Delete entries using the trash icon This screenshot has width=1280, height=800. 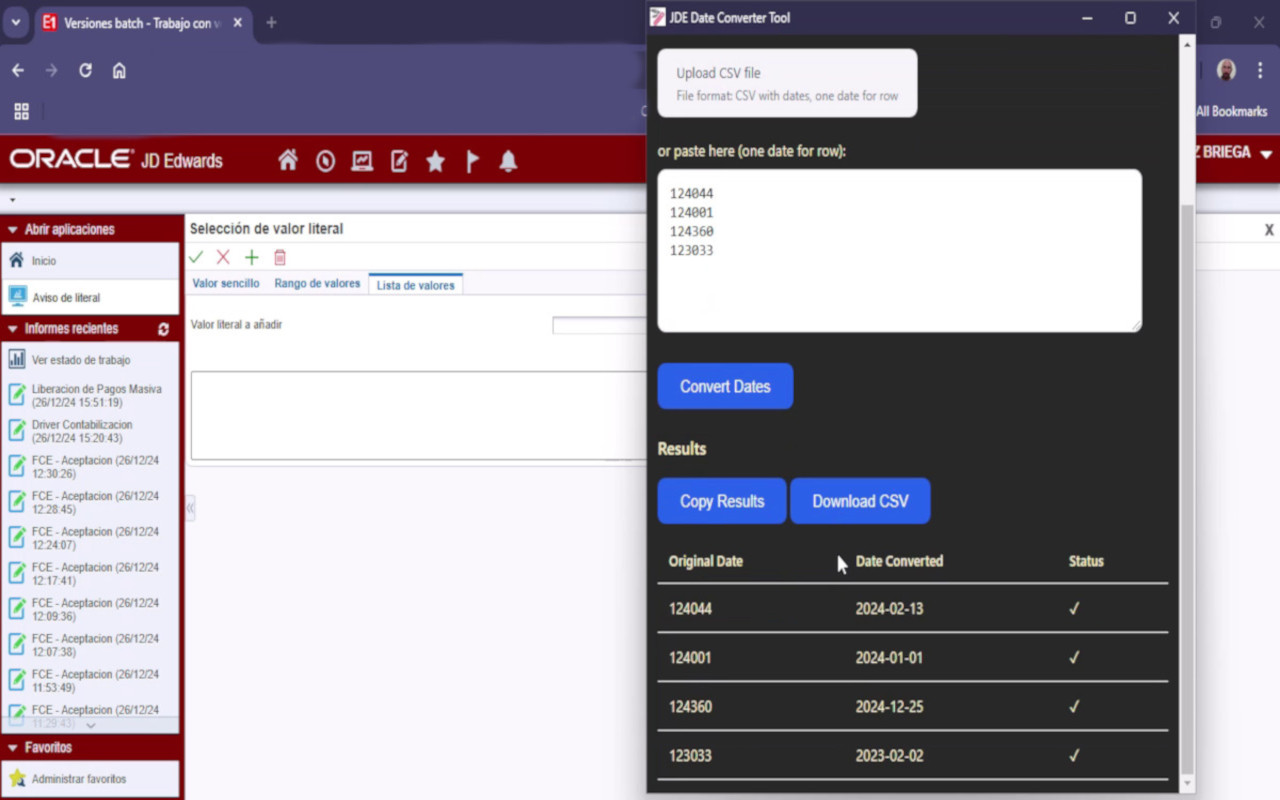click(x=279, y=257)
